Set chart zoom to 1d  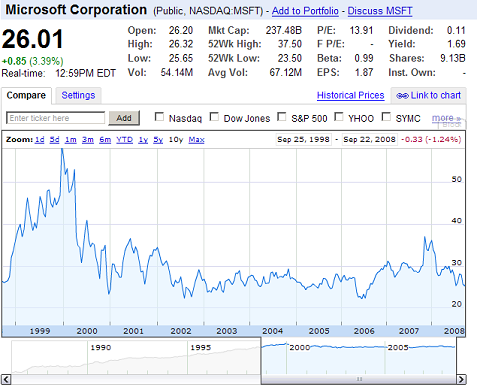coord(39,139)
